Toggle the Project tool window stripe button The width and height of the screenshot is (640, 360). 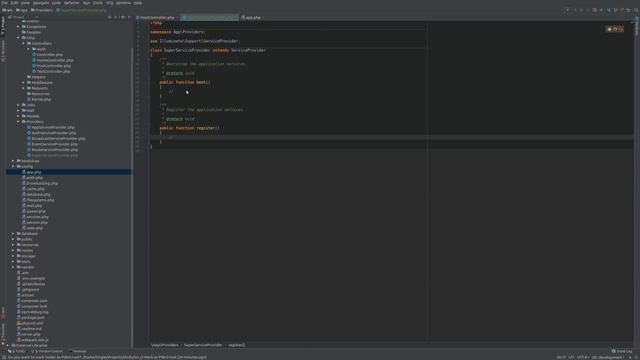3,26
